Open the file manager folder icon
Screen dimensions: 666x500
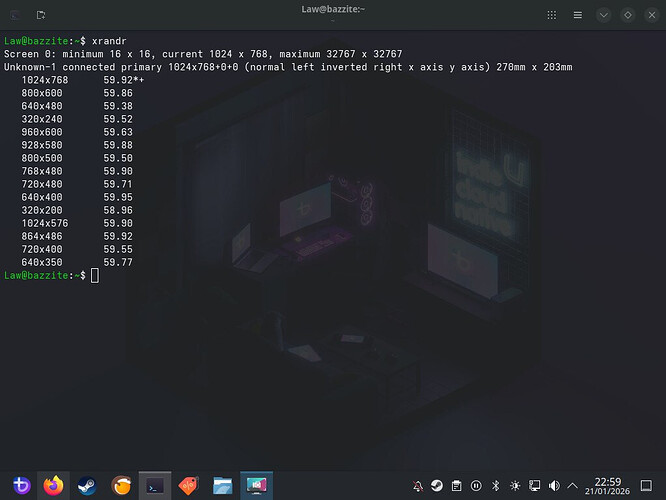tap(221, 485)
